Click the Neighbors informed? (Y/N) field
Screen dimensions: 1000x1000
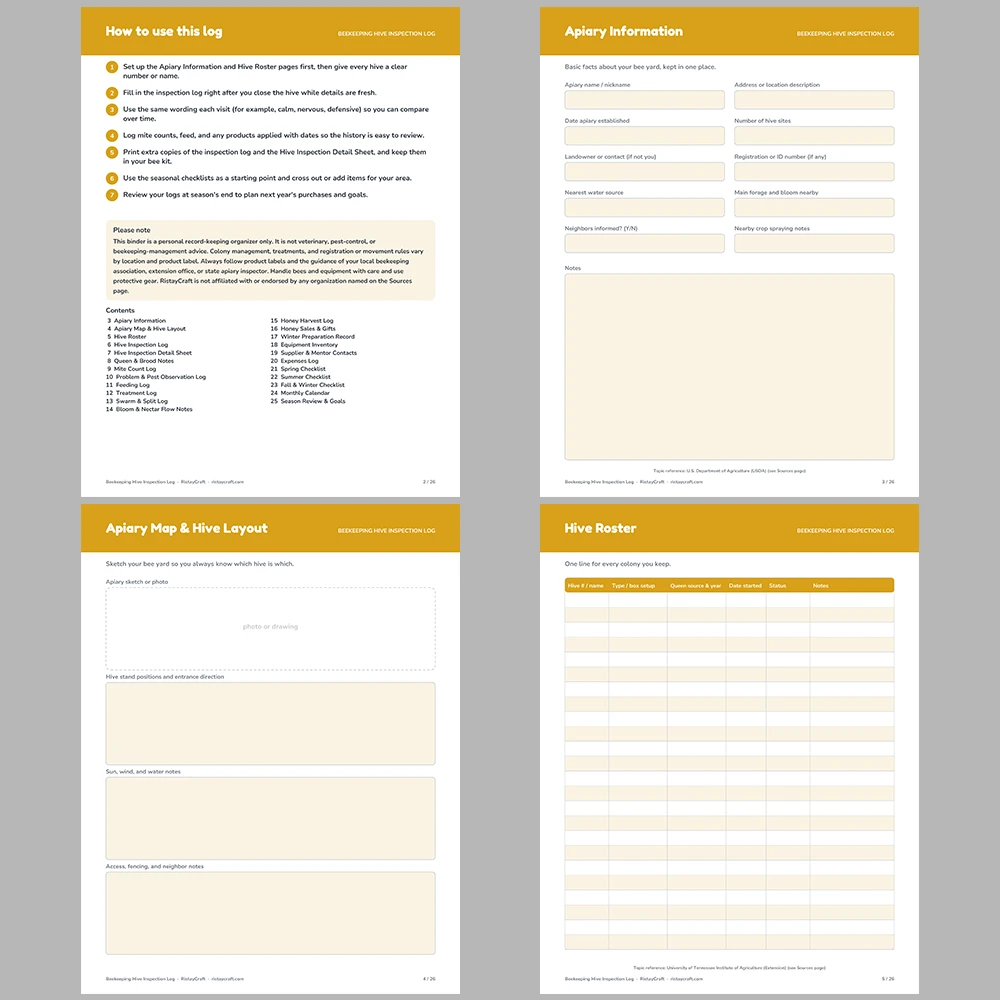coord(644,243)
